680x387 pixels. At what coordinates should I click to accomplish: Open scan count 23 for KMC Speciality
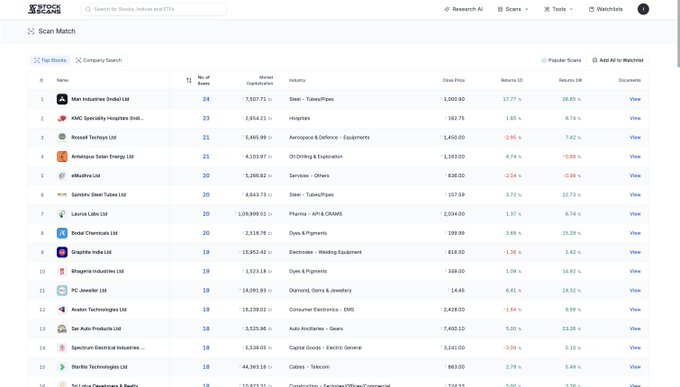point(206,118)
